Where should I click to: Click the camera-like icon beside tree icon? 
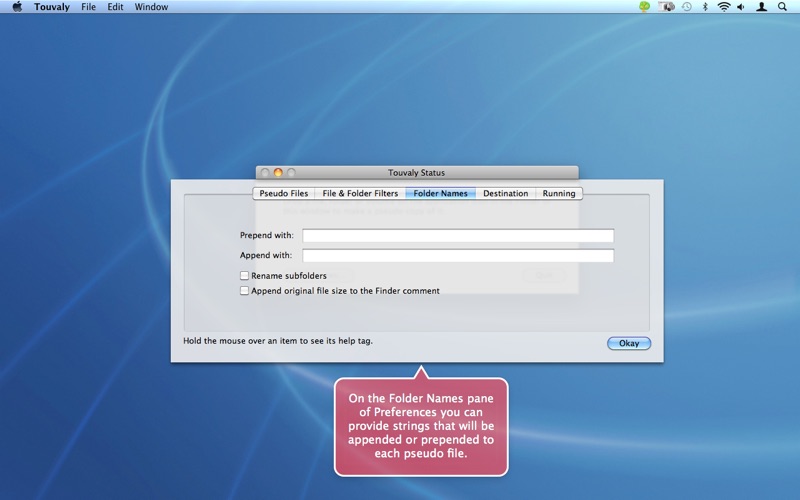tap(666, 7)
